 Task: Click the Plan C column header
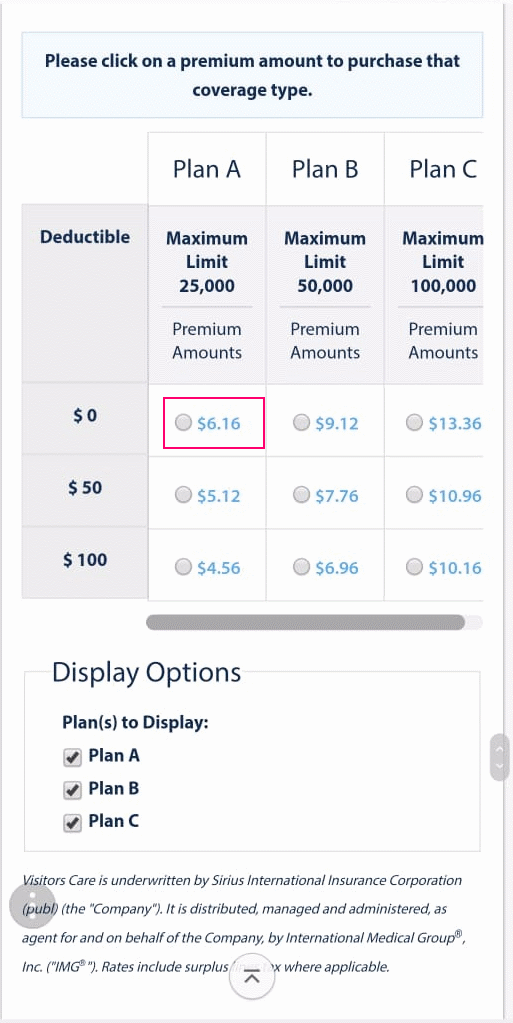point(443,169)
